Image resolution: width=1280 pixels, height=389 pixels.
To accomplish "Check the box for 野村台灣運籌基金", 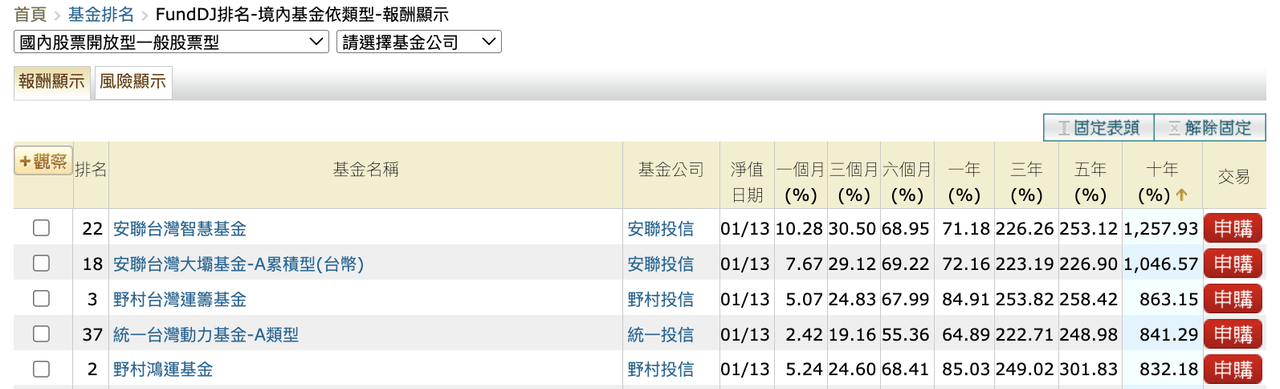I will [41, 298].
